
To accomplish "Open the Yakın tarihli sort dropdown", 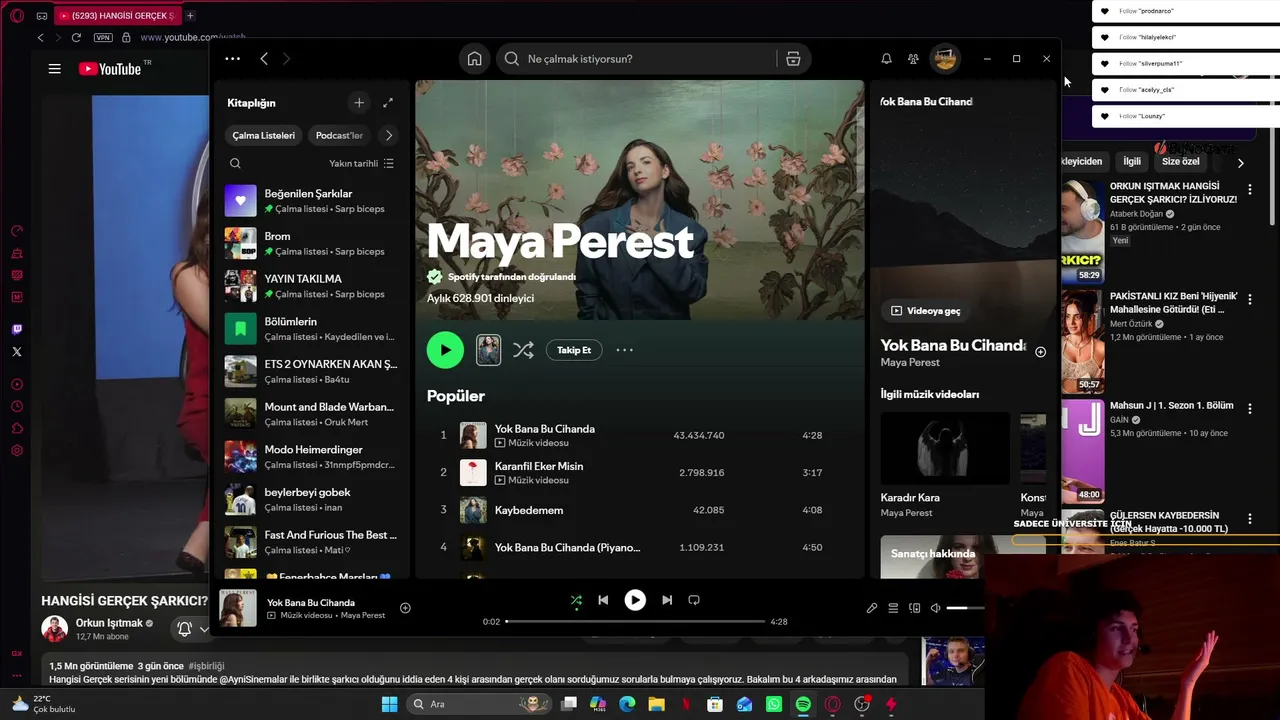I will pos(361,163).
